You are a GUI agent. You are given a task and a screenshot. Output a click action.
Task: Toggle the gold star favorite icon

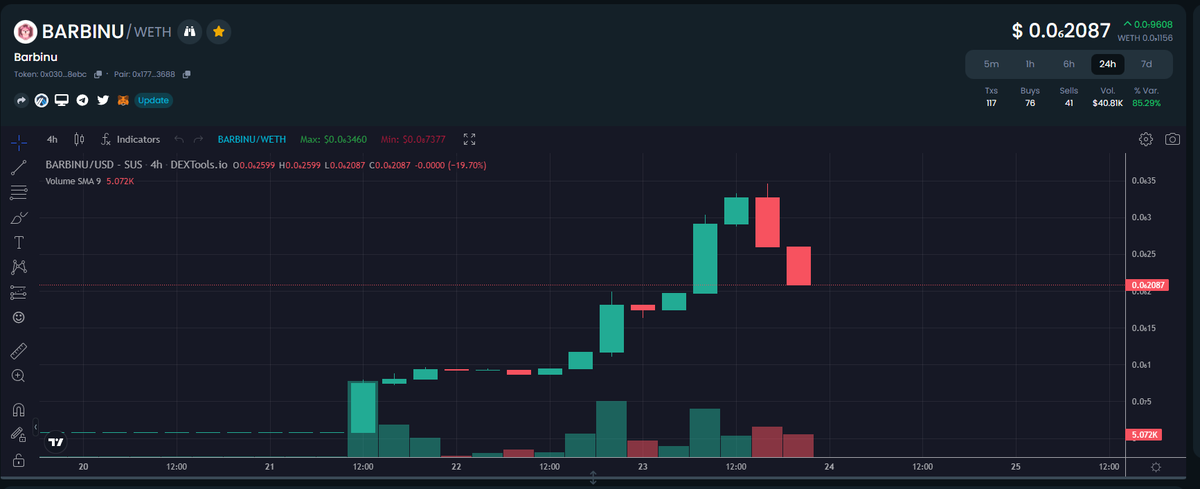pos(219,32)
